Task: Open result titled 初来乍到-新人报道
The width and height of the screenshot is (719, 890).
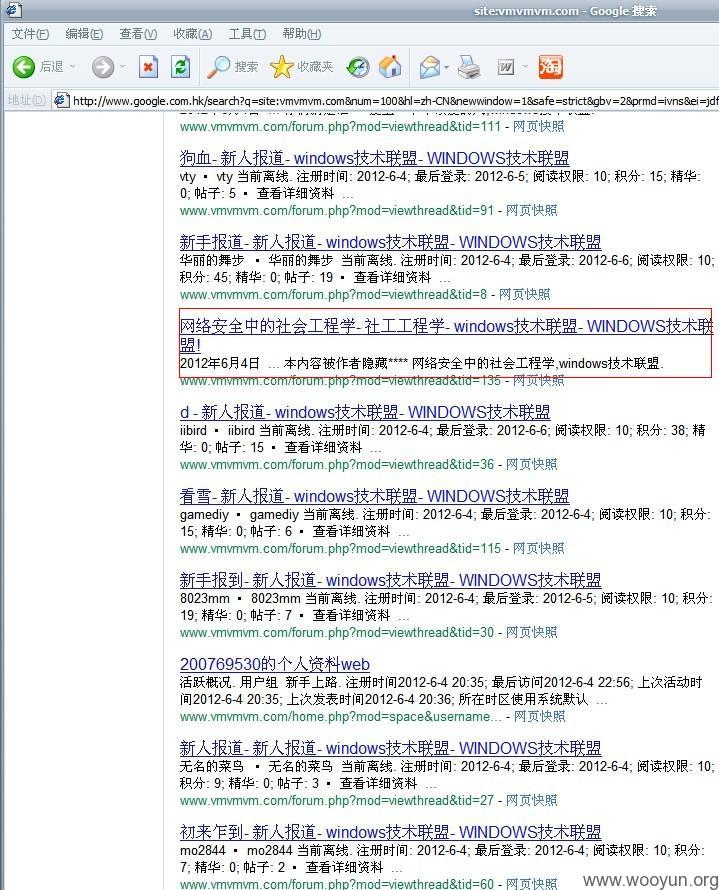Action: (390, 832)
